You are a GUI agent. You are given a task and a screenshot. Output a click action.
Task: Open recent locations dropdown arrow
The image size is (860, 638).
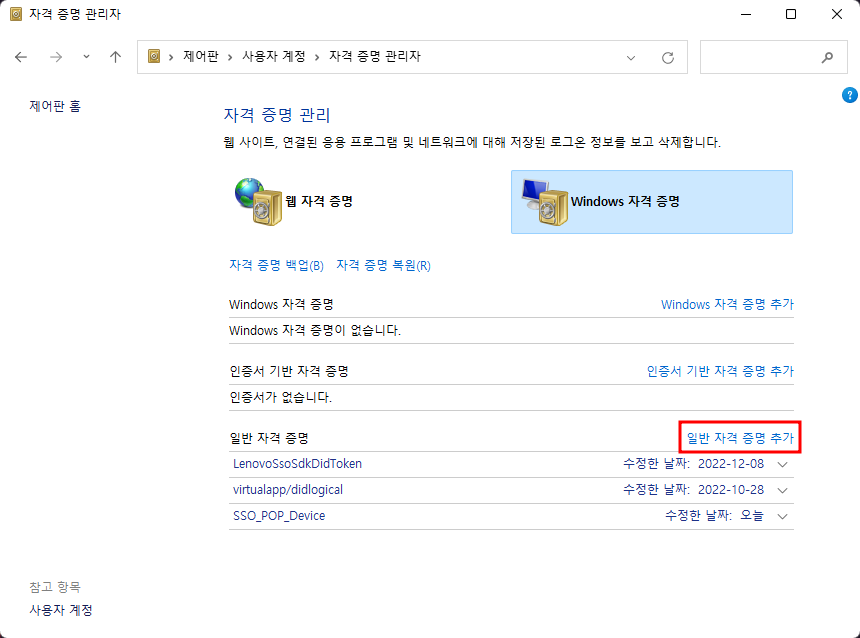pos(86,57)
